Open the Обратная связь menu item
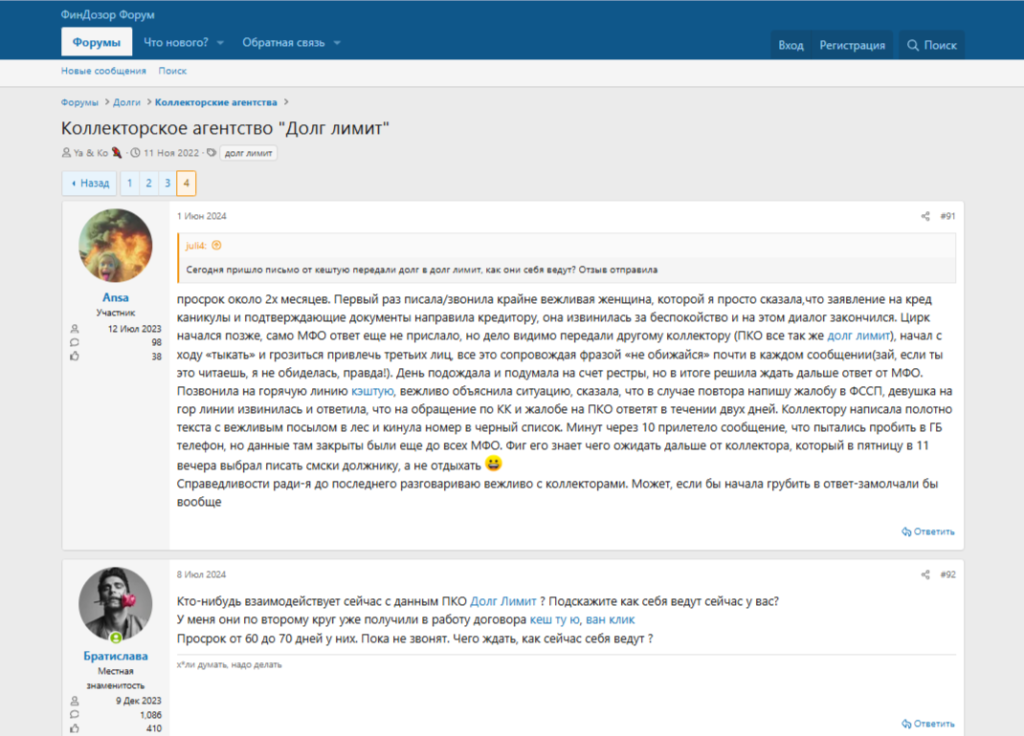1024x736 pixels. (x=283, y=42)
